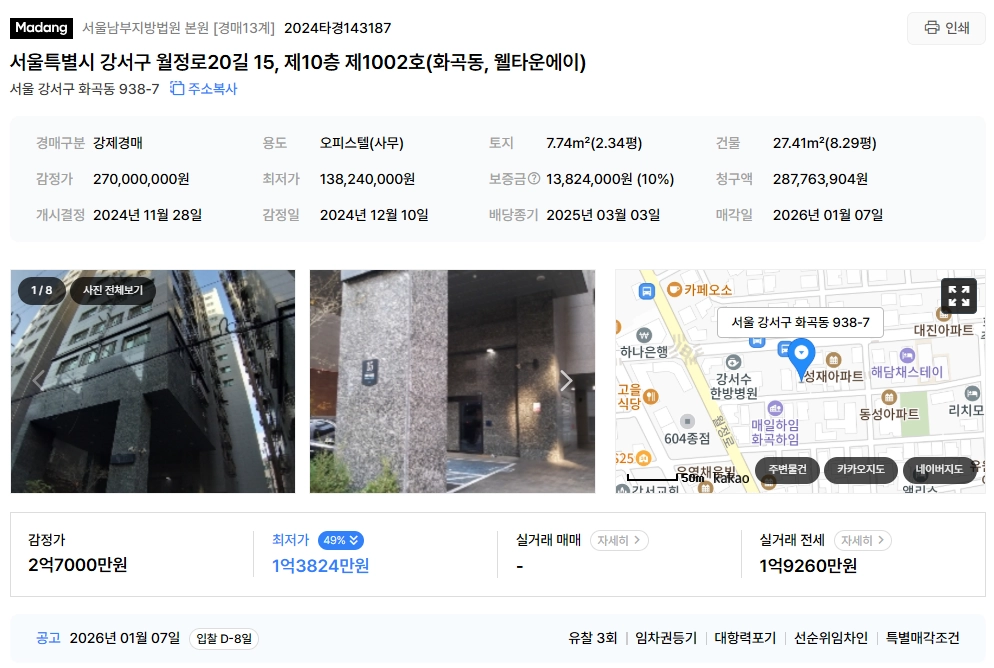Click the print icon button 인쇄
This screenshot has height=668, width=994.
click(x=946, y=28)
